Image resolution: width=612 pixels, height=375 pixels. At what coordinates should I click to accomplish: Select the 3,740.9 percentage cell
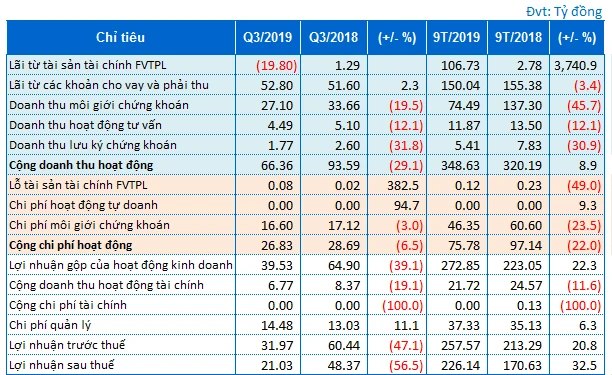(x=576, y=65)
